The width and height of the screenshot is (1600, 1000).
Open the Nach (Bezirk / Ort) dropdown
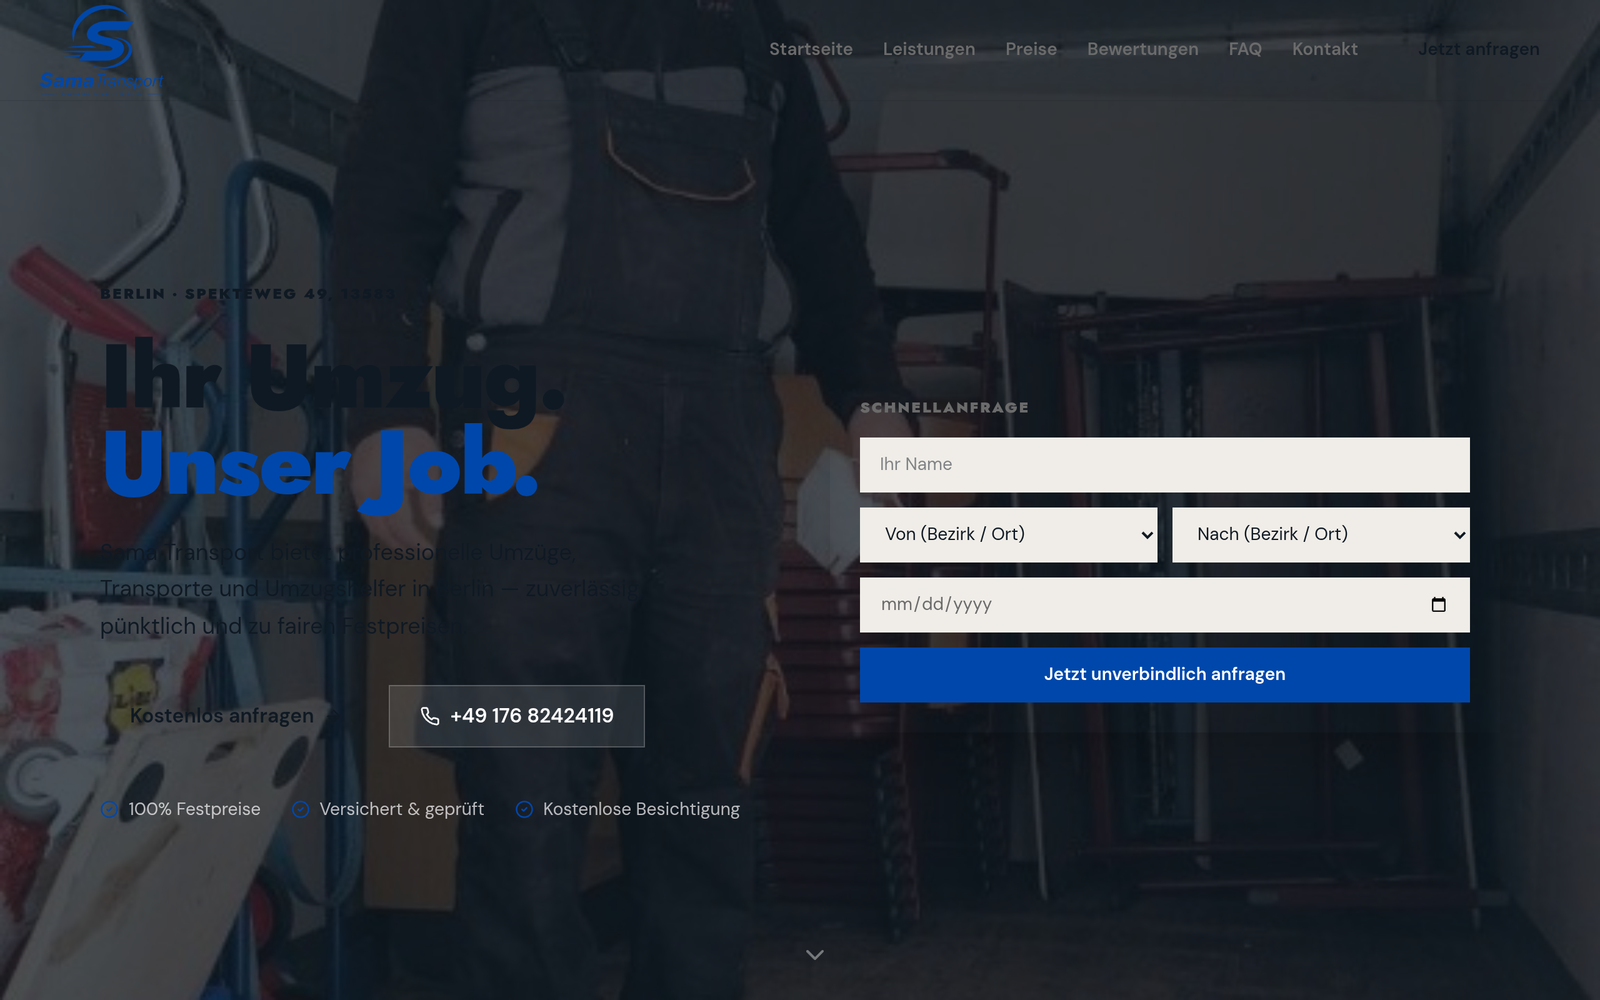(1320, 534)
